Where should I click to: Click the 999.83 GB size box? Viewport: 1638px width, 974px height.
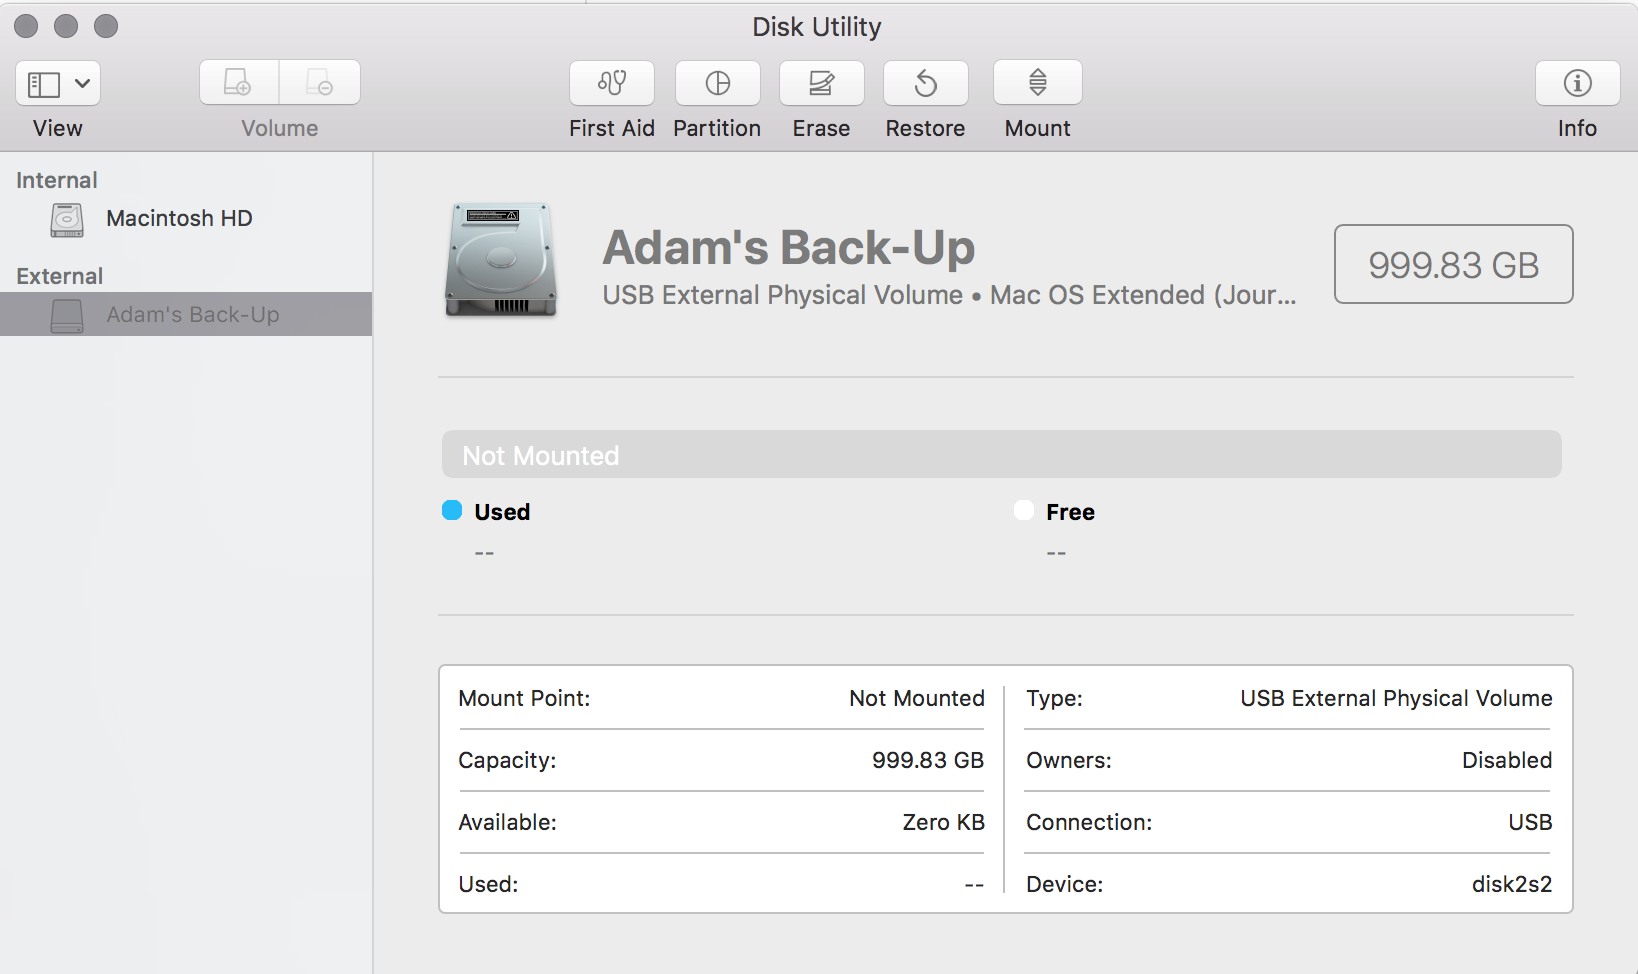[1454, 264]
